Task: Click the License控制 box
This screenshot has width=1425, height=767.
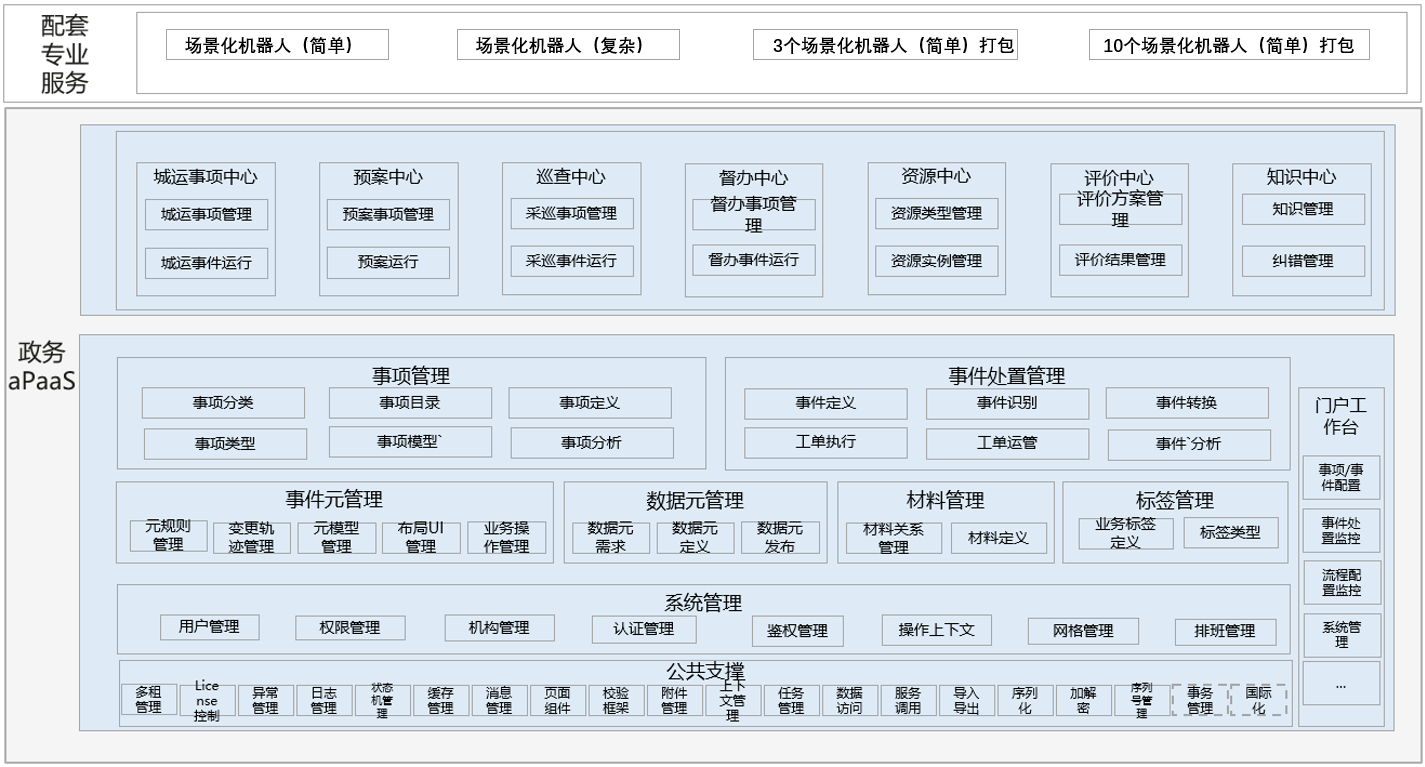Action: click(207, 700)
